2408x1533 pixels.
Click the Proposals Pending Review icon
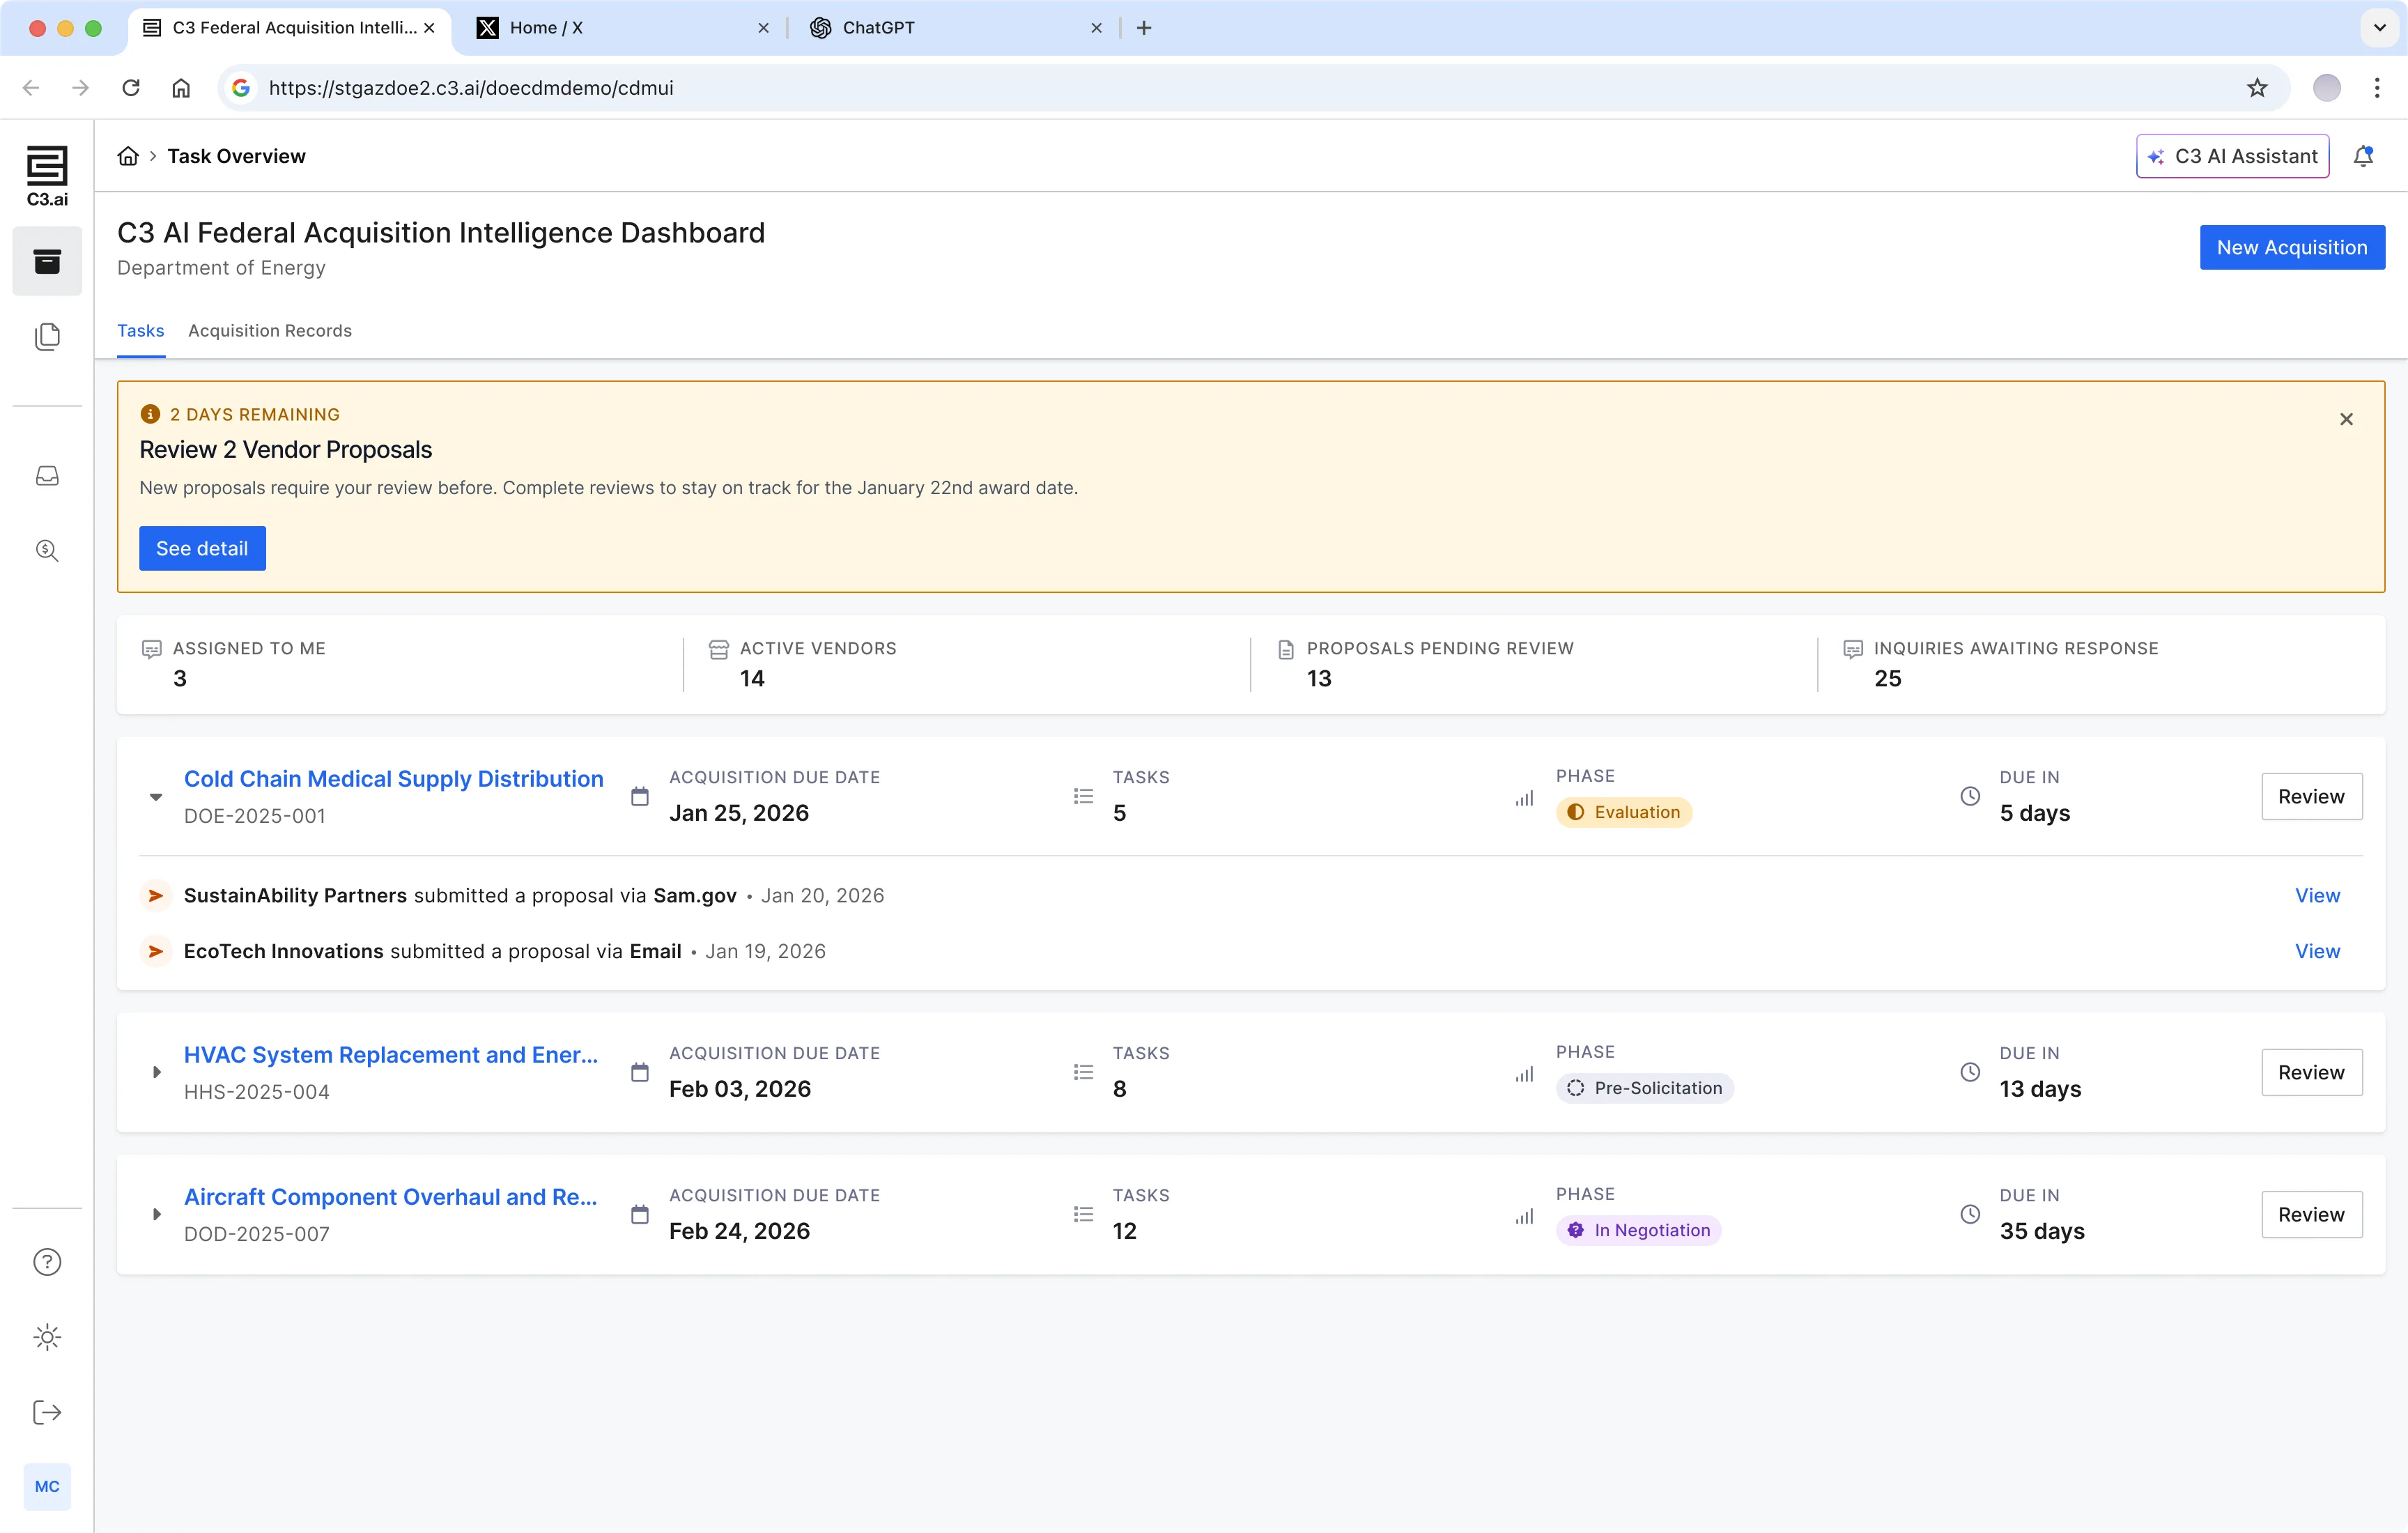click(1285, 649)
